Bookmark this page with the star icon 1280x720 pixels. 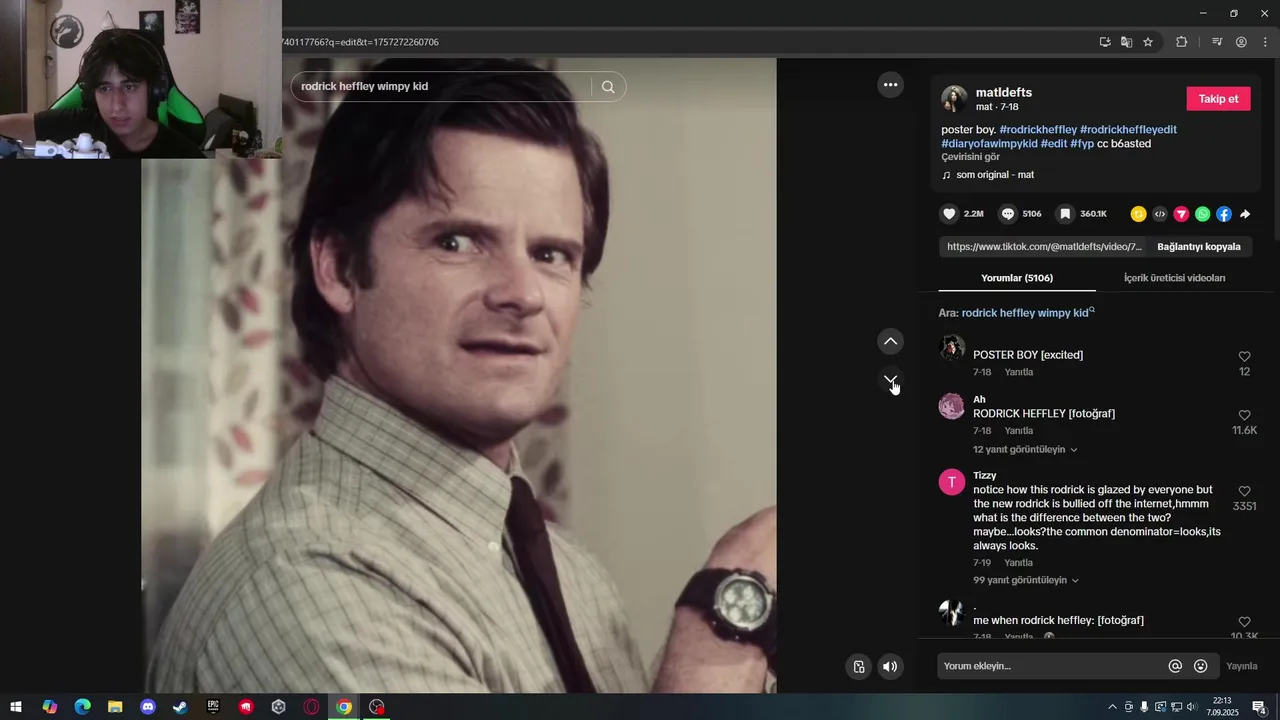click(x=1148, y=42)
